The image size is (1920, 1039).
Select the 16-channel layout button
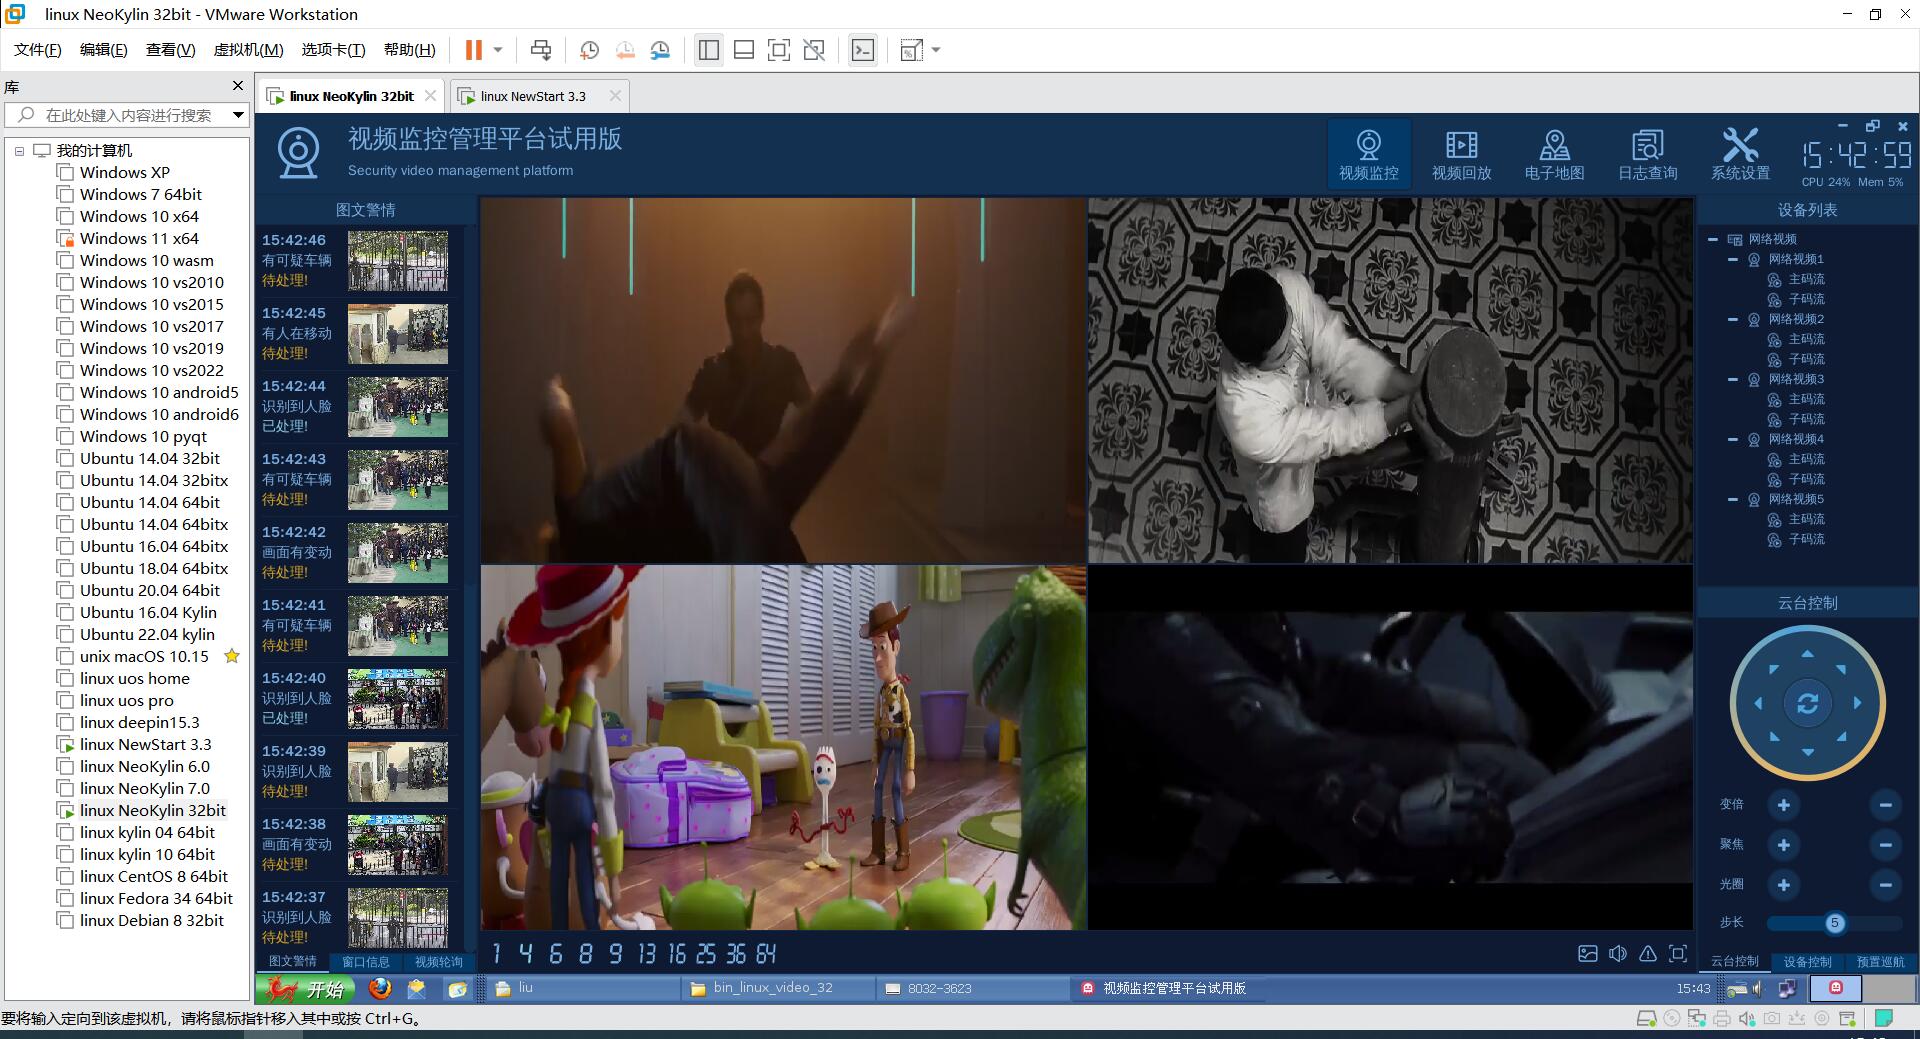click(677, 954)
